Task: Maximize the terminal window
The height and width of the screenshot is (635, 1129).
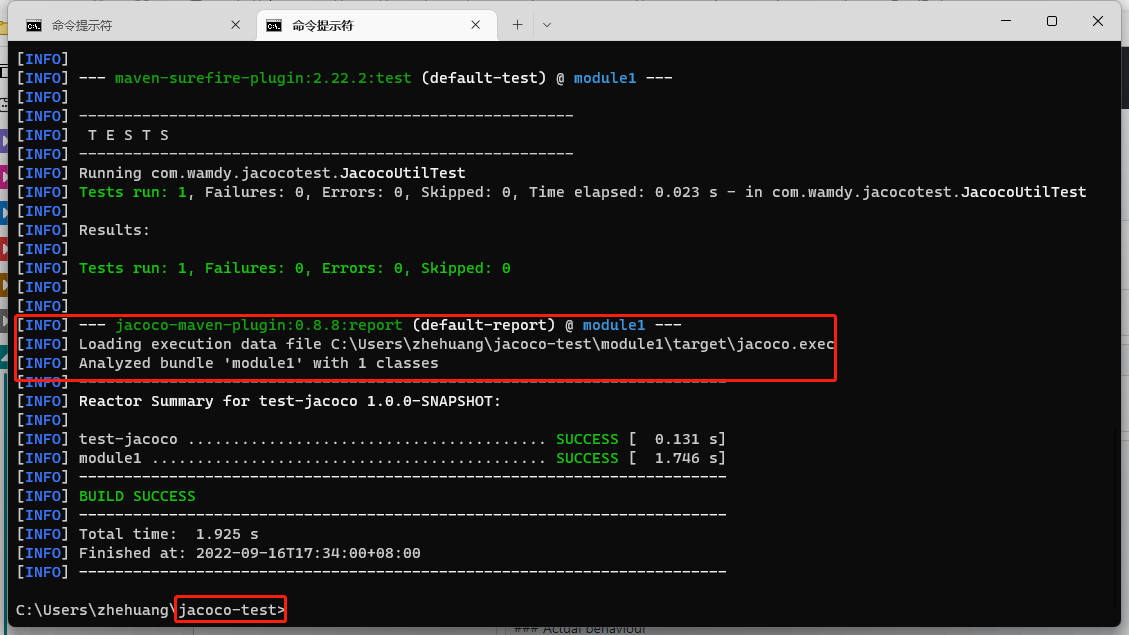Action: click(1052, 21)
